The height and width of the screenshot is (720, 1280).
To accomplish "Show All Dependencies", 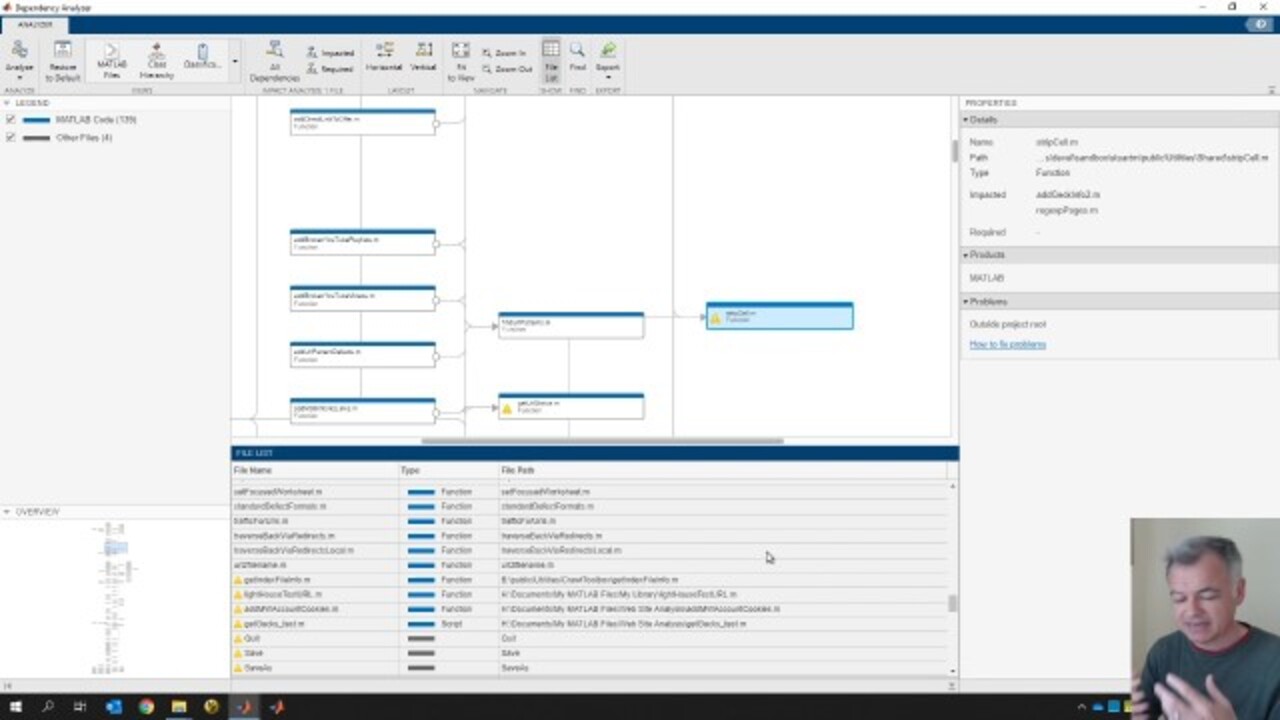I will click(274, 60).
